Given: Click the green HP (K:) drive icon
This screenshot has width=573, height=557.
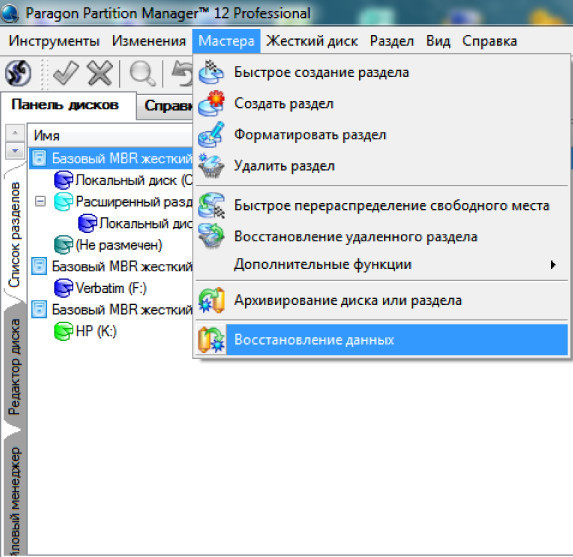Looking at the screenshot, I should (63, 331).
